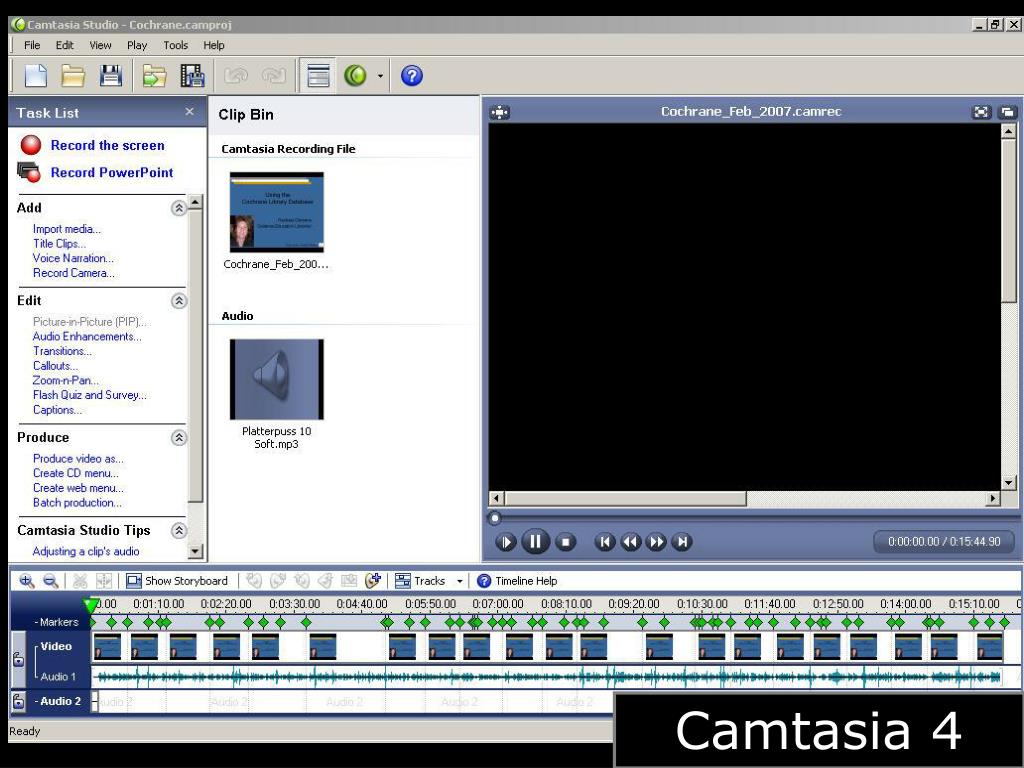Image resolution: width=1024 pixels, height=768 pixels.
Task: Click the Title Clips link
Action: (59, 244)
